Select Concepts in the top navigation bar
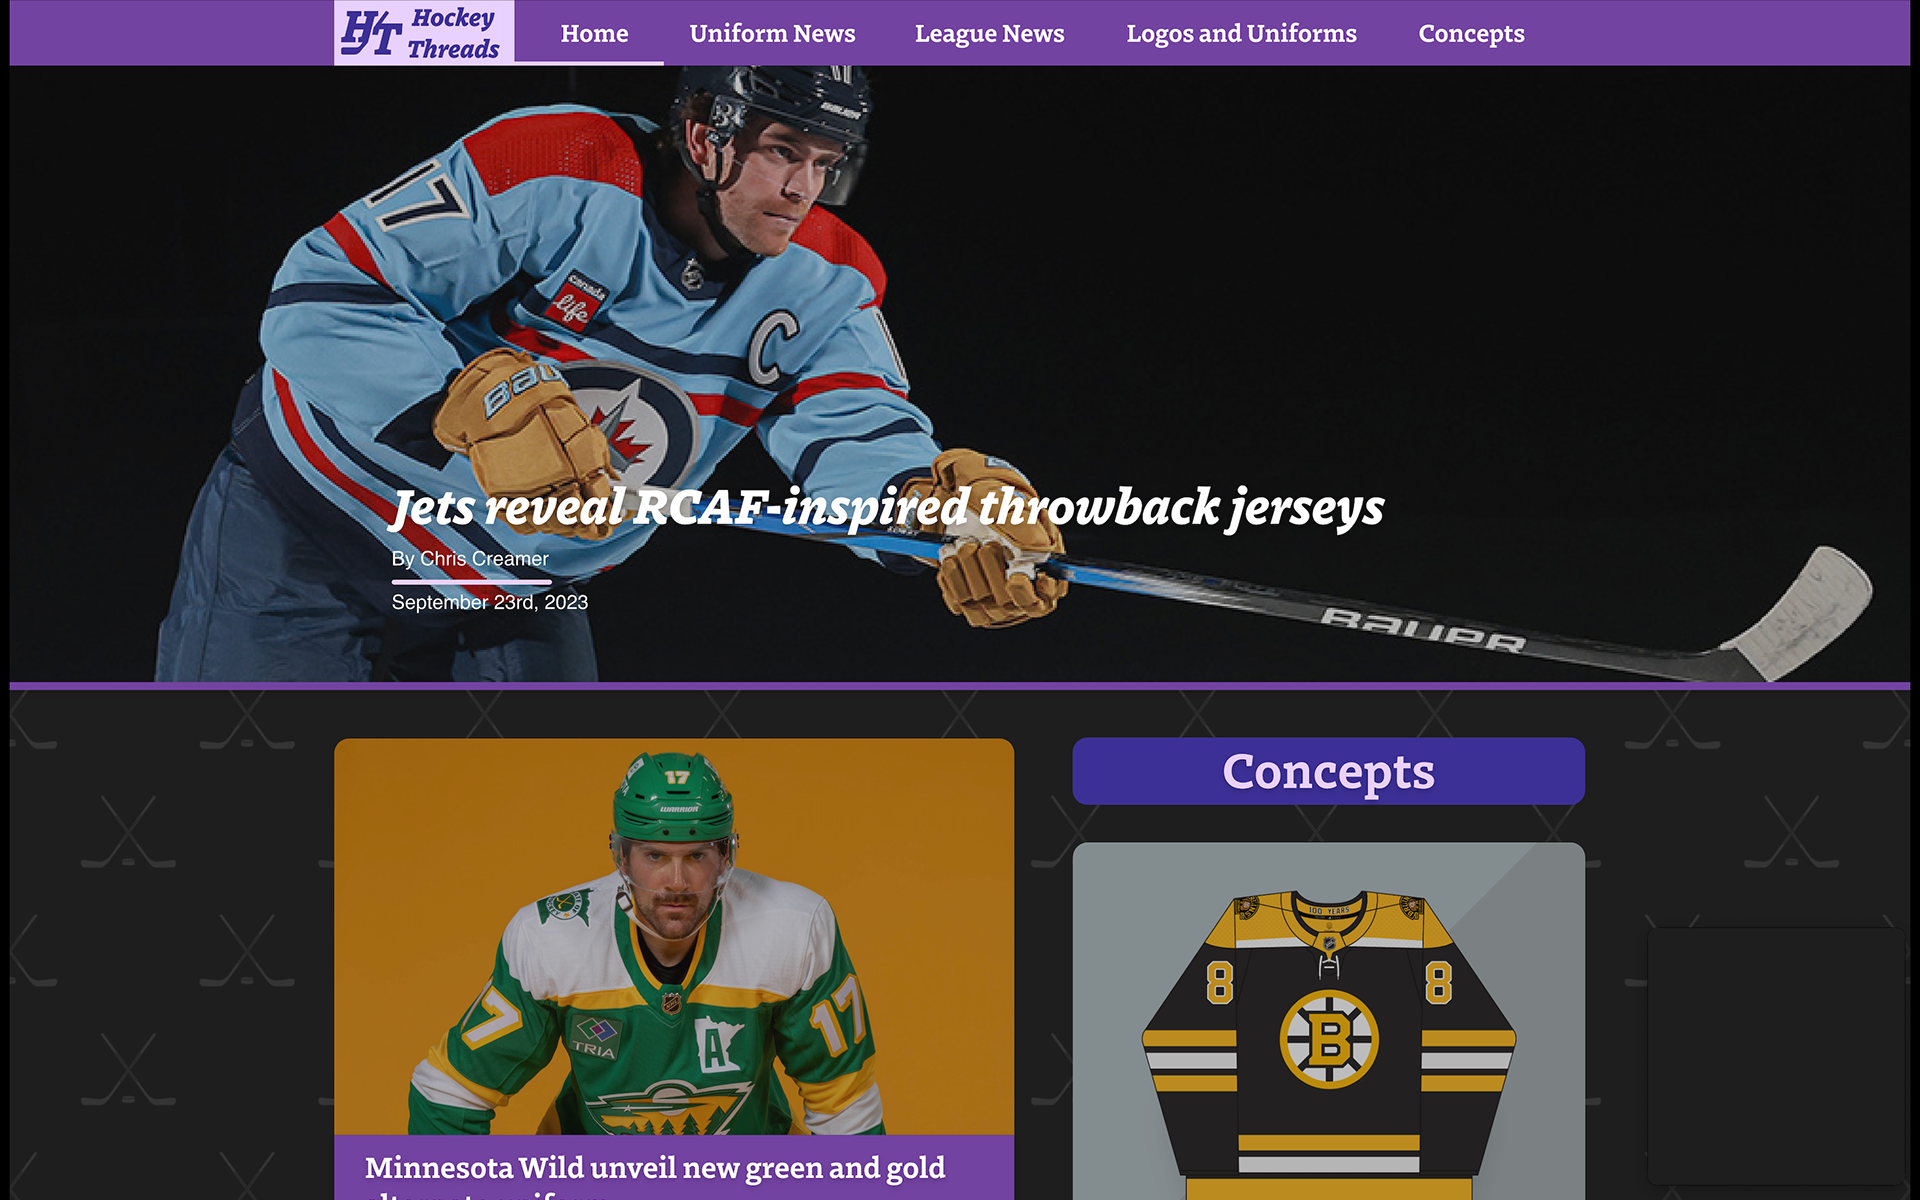Screen dimensions: 1920x1200 coord(1471,33)
